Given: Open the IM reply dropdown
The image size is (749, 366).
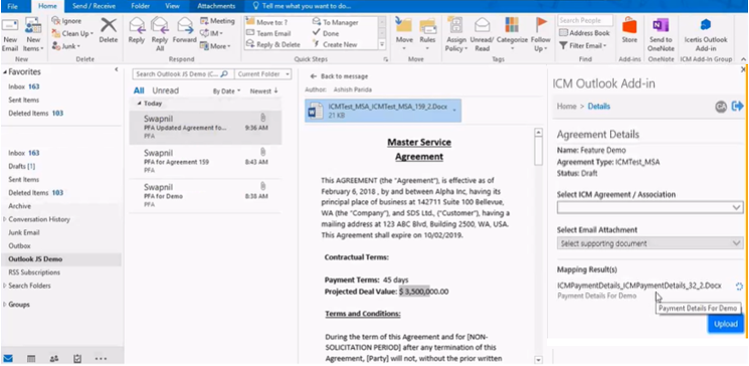Looking at the screenshot, I should 211,33.
